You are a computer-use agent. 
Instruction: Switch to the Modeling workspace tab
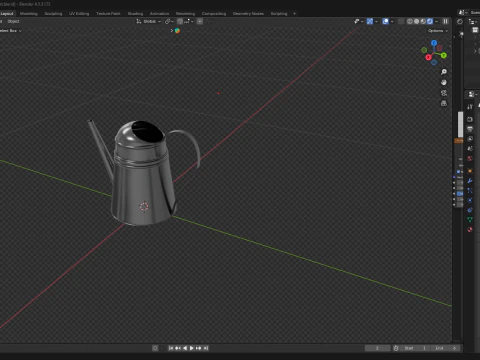[x=29, y=14]
